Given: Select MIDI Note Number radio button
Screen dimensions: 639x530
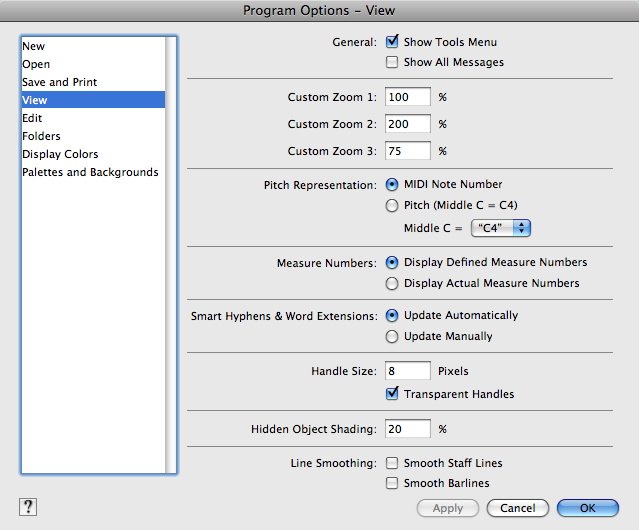Looking at the screenshot, I should [x=392, y=185].
